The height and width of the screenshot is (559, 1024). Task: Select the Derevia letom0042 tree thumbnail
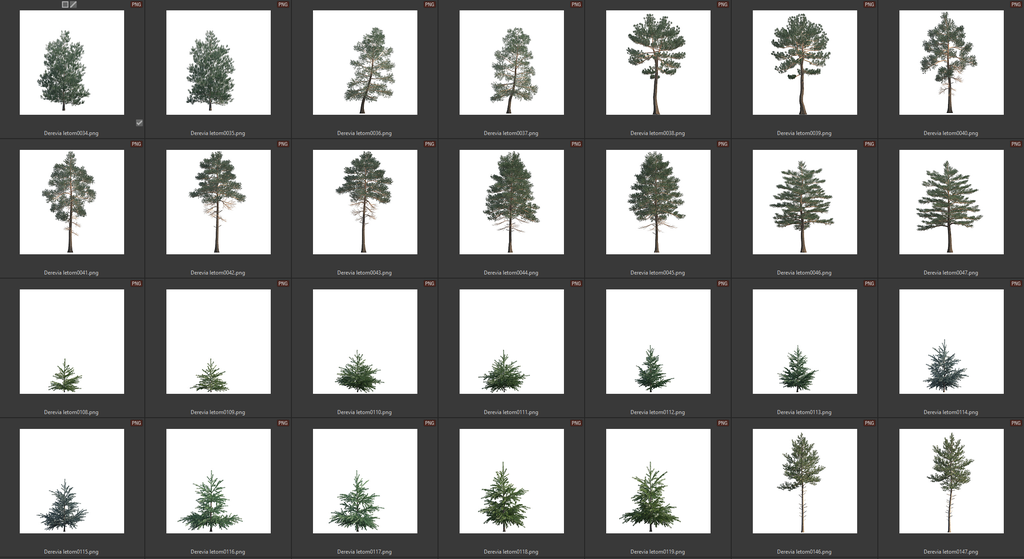[218, 201]
